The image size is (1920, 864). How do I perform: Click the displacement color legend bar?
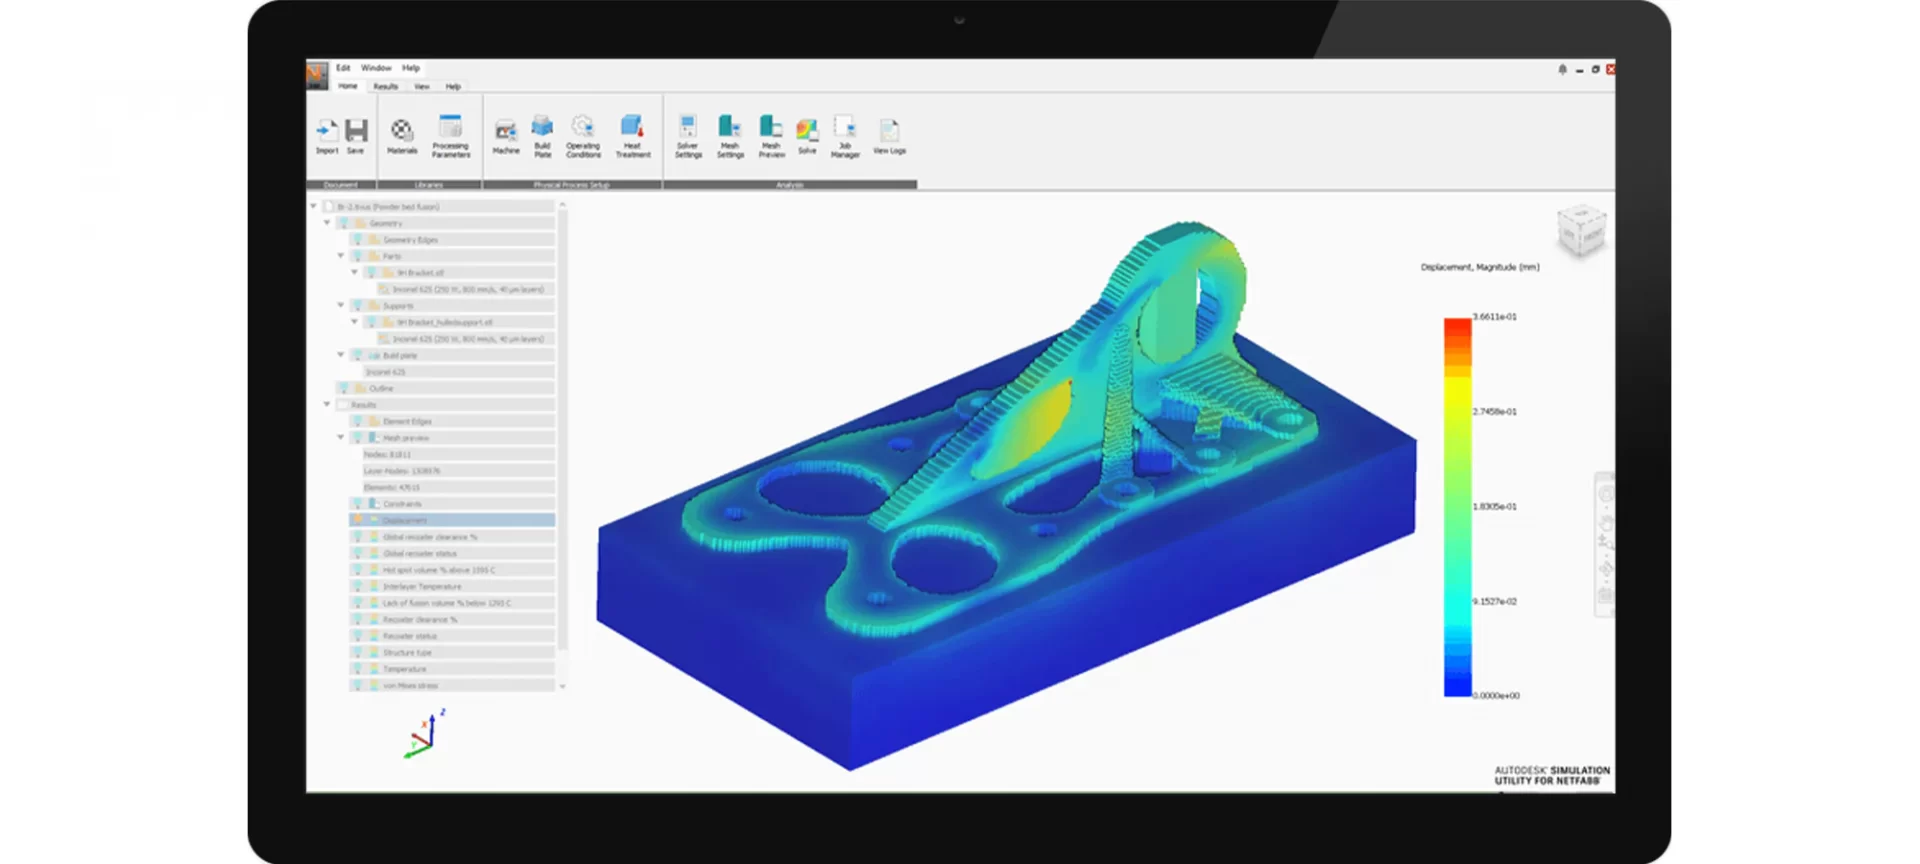[1457, 507]
